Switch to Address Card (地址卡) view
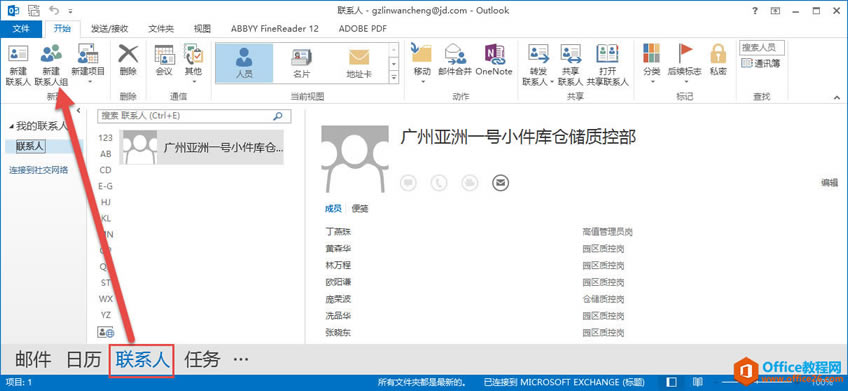848x391 pixels. (x=359, y=63)
